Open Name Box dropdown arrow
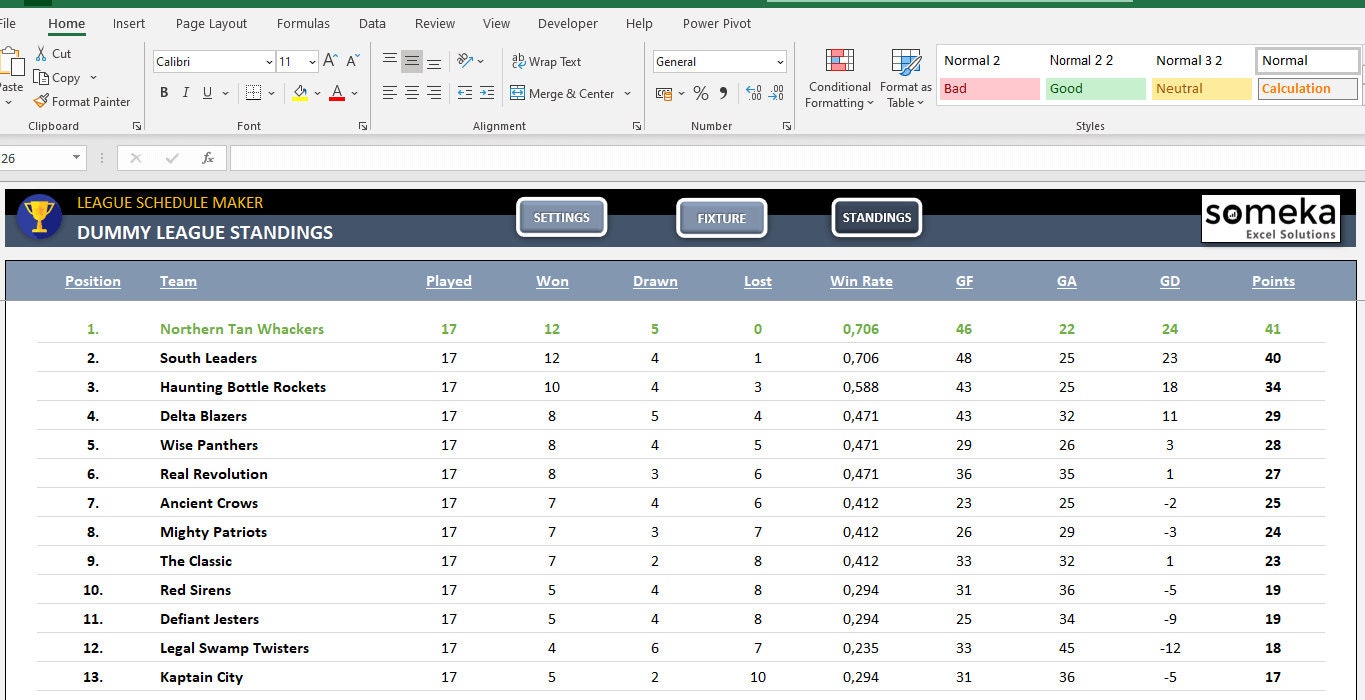1365x700 pixels. coord(77,158)
